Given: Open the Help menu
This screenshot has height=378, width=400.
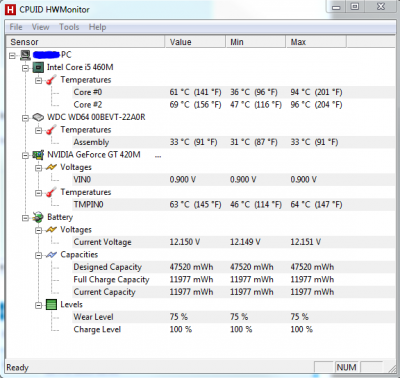Looking at the screenshot, I should (x=97, y=27).
